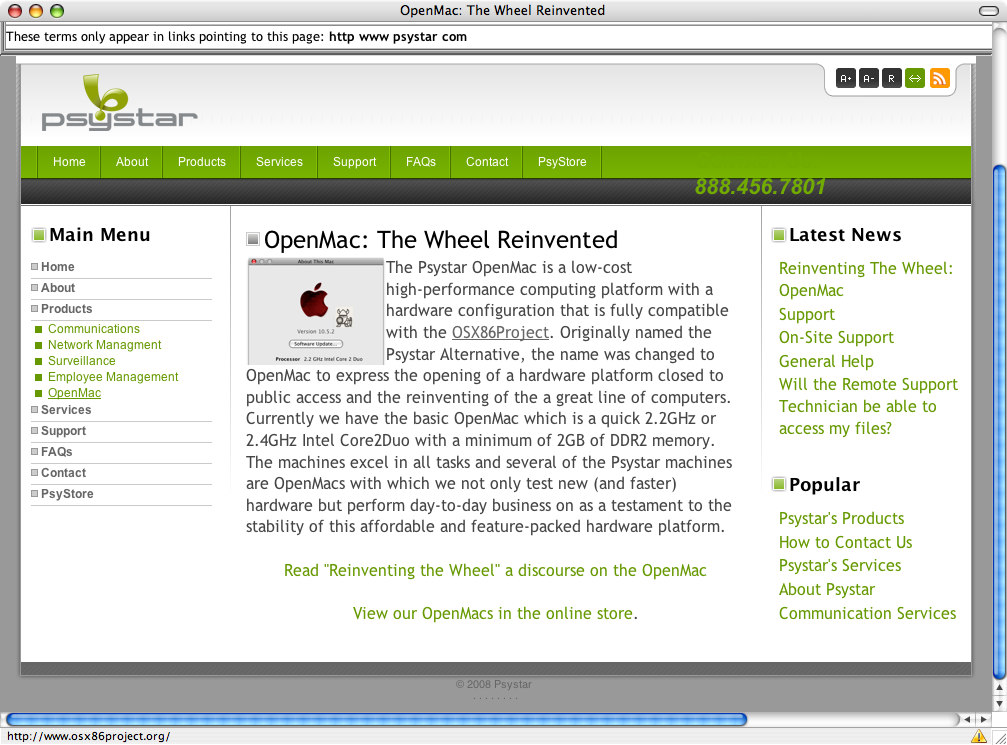Viewport: 1007px width, 745px height.
Task: Open Psystar's Products popular link
Action: (841, 518)
